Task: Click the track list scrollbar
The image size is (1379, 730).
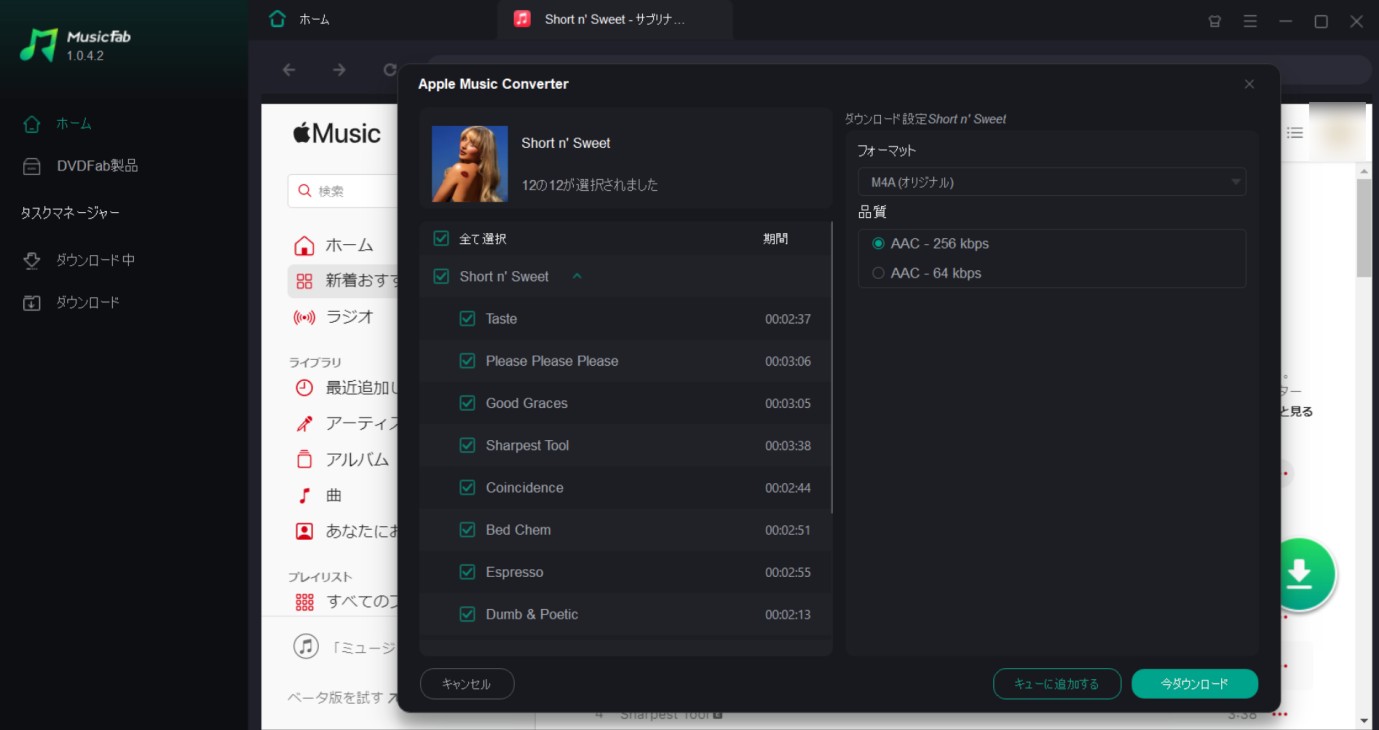Action: point(832,367)
